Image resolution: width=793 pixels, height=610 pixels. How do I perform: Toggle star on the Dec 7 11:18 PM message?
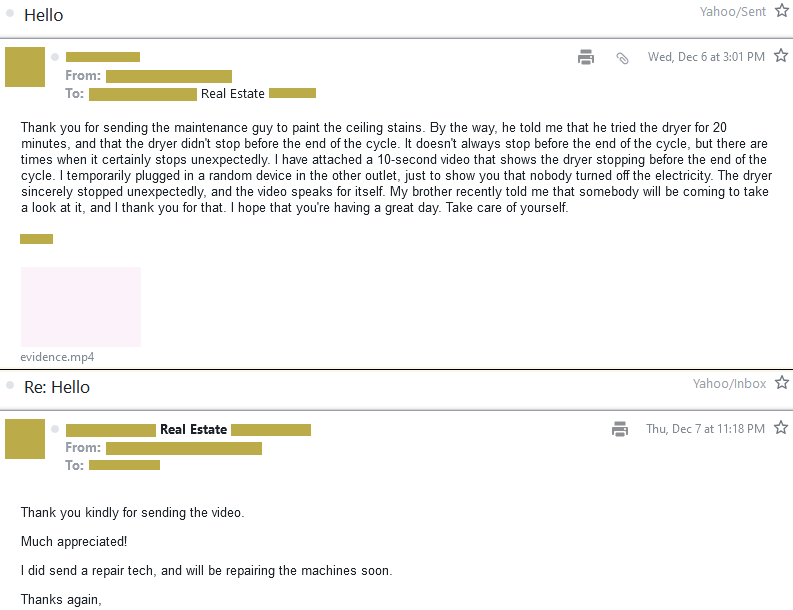[781, 428]
